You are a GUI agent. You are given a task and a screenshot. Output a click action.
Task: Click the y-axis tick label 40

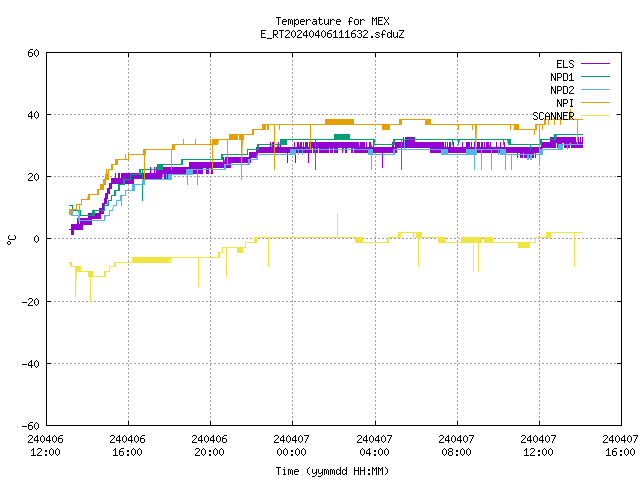(33, 115)
